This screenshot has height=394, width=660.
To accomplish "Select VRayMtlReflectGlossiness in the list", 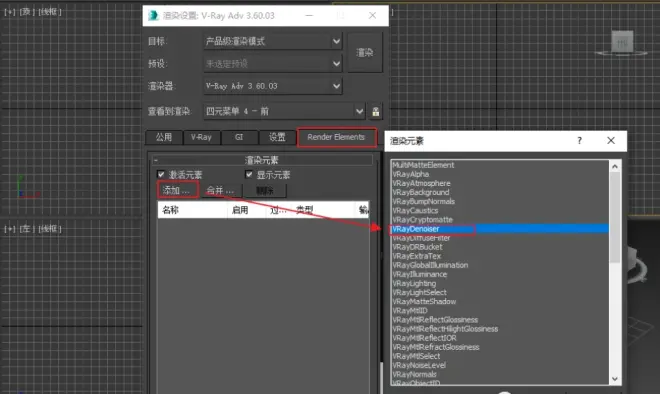I will [435, 320].
